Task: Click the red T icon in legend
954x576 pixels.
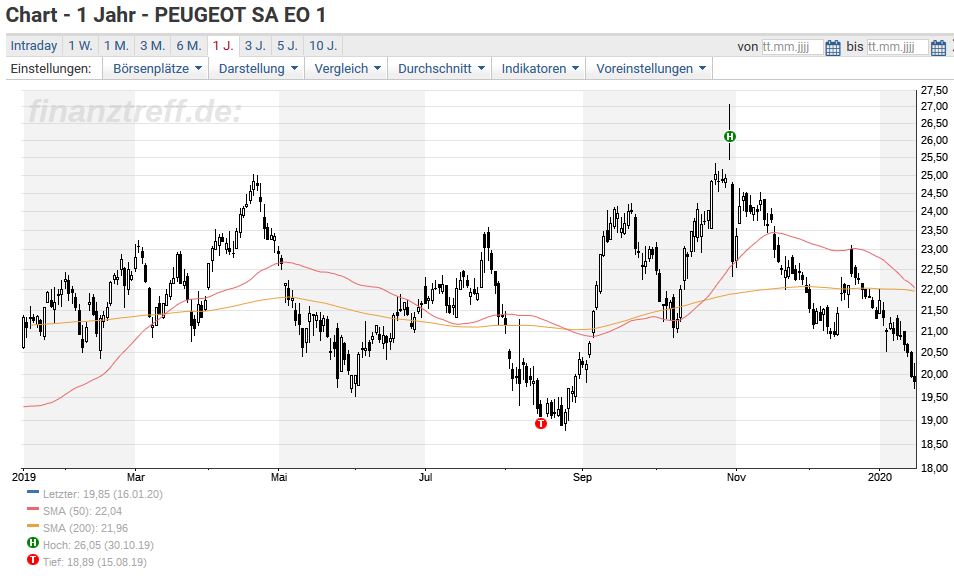Action: coord(33,560)
